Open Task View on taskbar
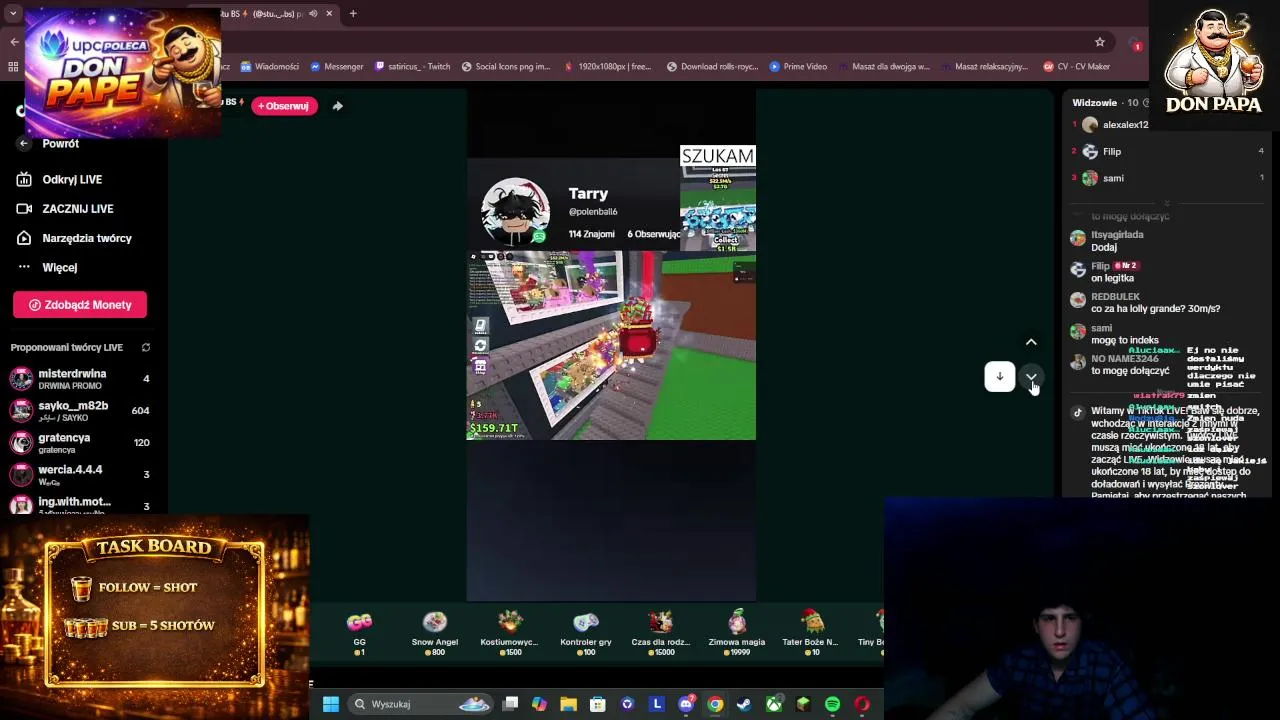 tap(510, 704)
